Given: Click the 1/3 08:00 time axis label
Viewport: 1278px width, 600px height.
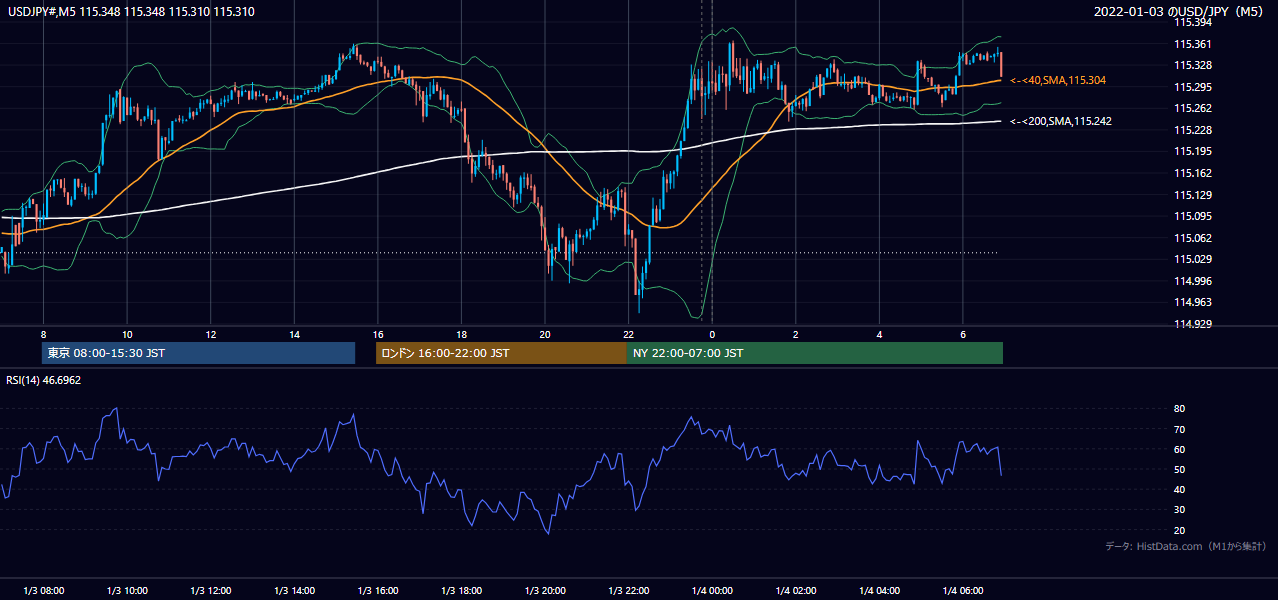Looking at the screenshot, I should [43, 590].
